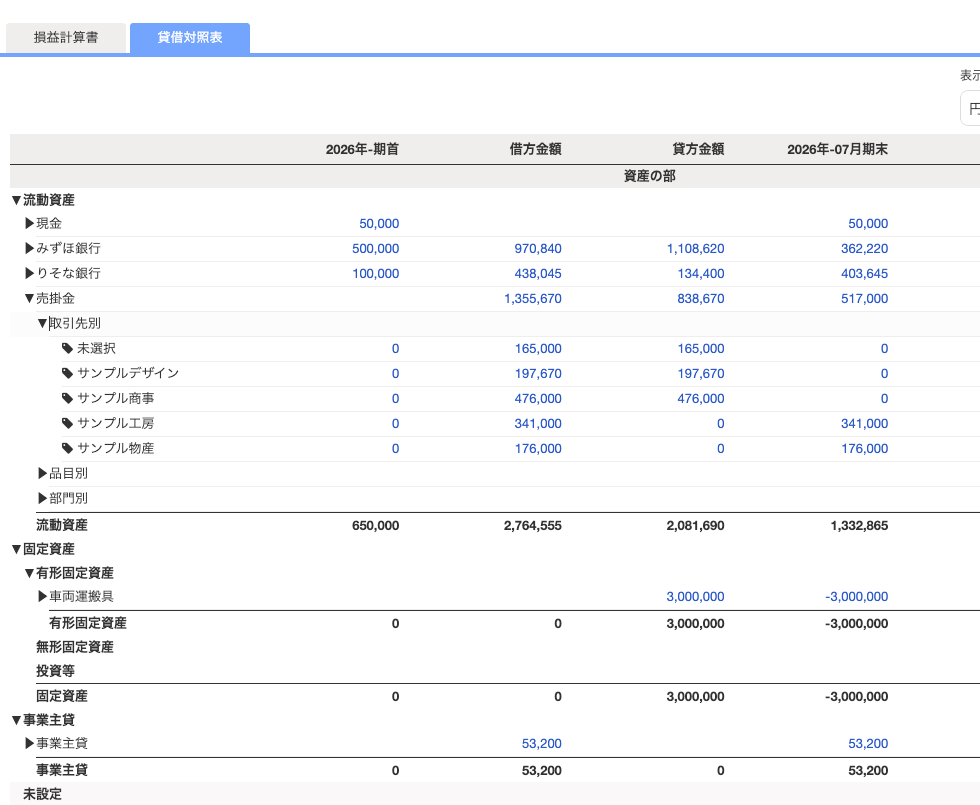Open the display unit dropdown
The height and width of the screenshot is (805, 980).
pos(970,109)
